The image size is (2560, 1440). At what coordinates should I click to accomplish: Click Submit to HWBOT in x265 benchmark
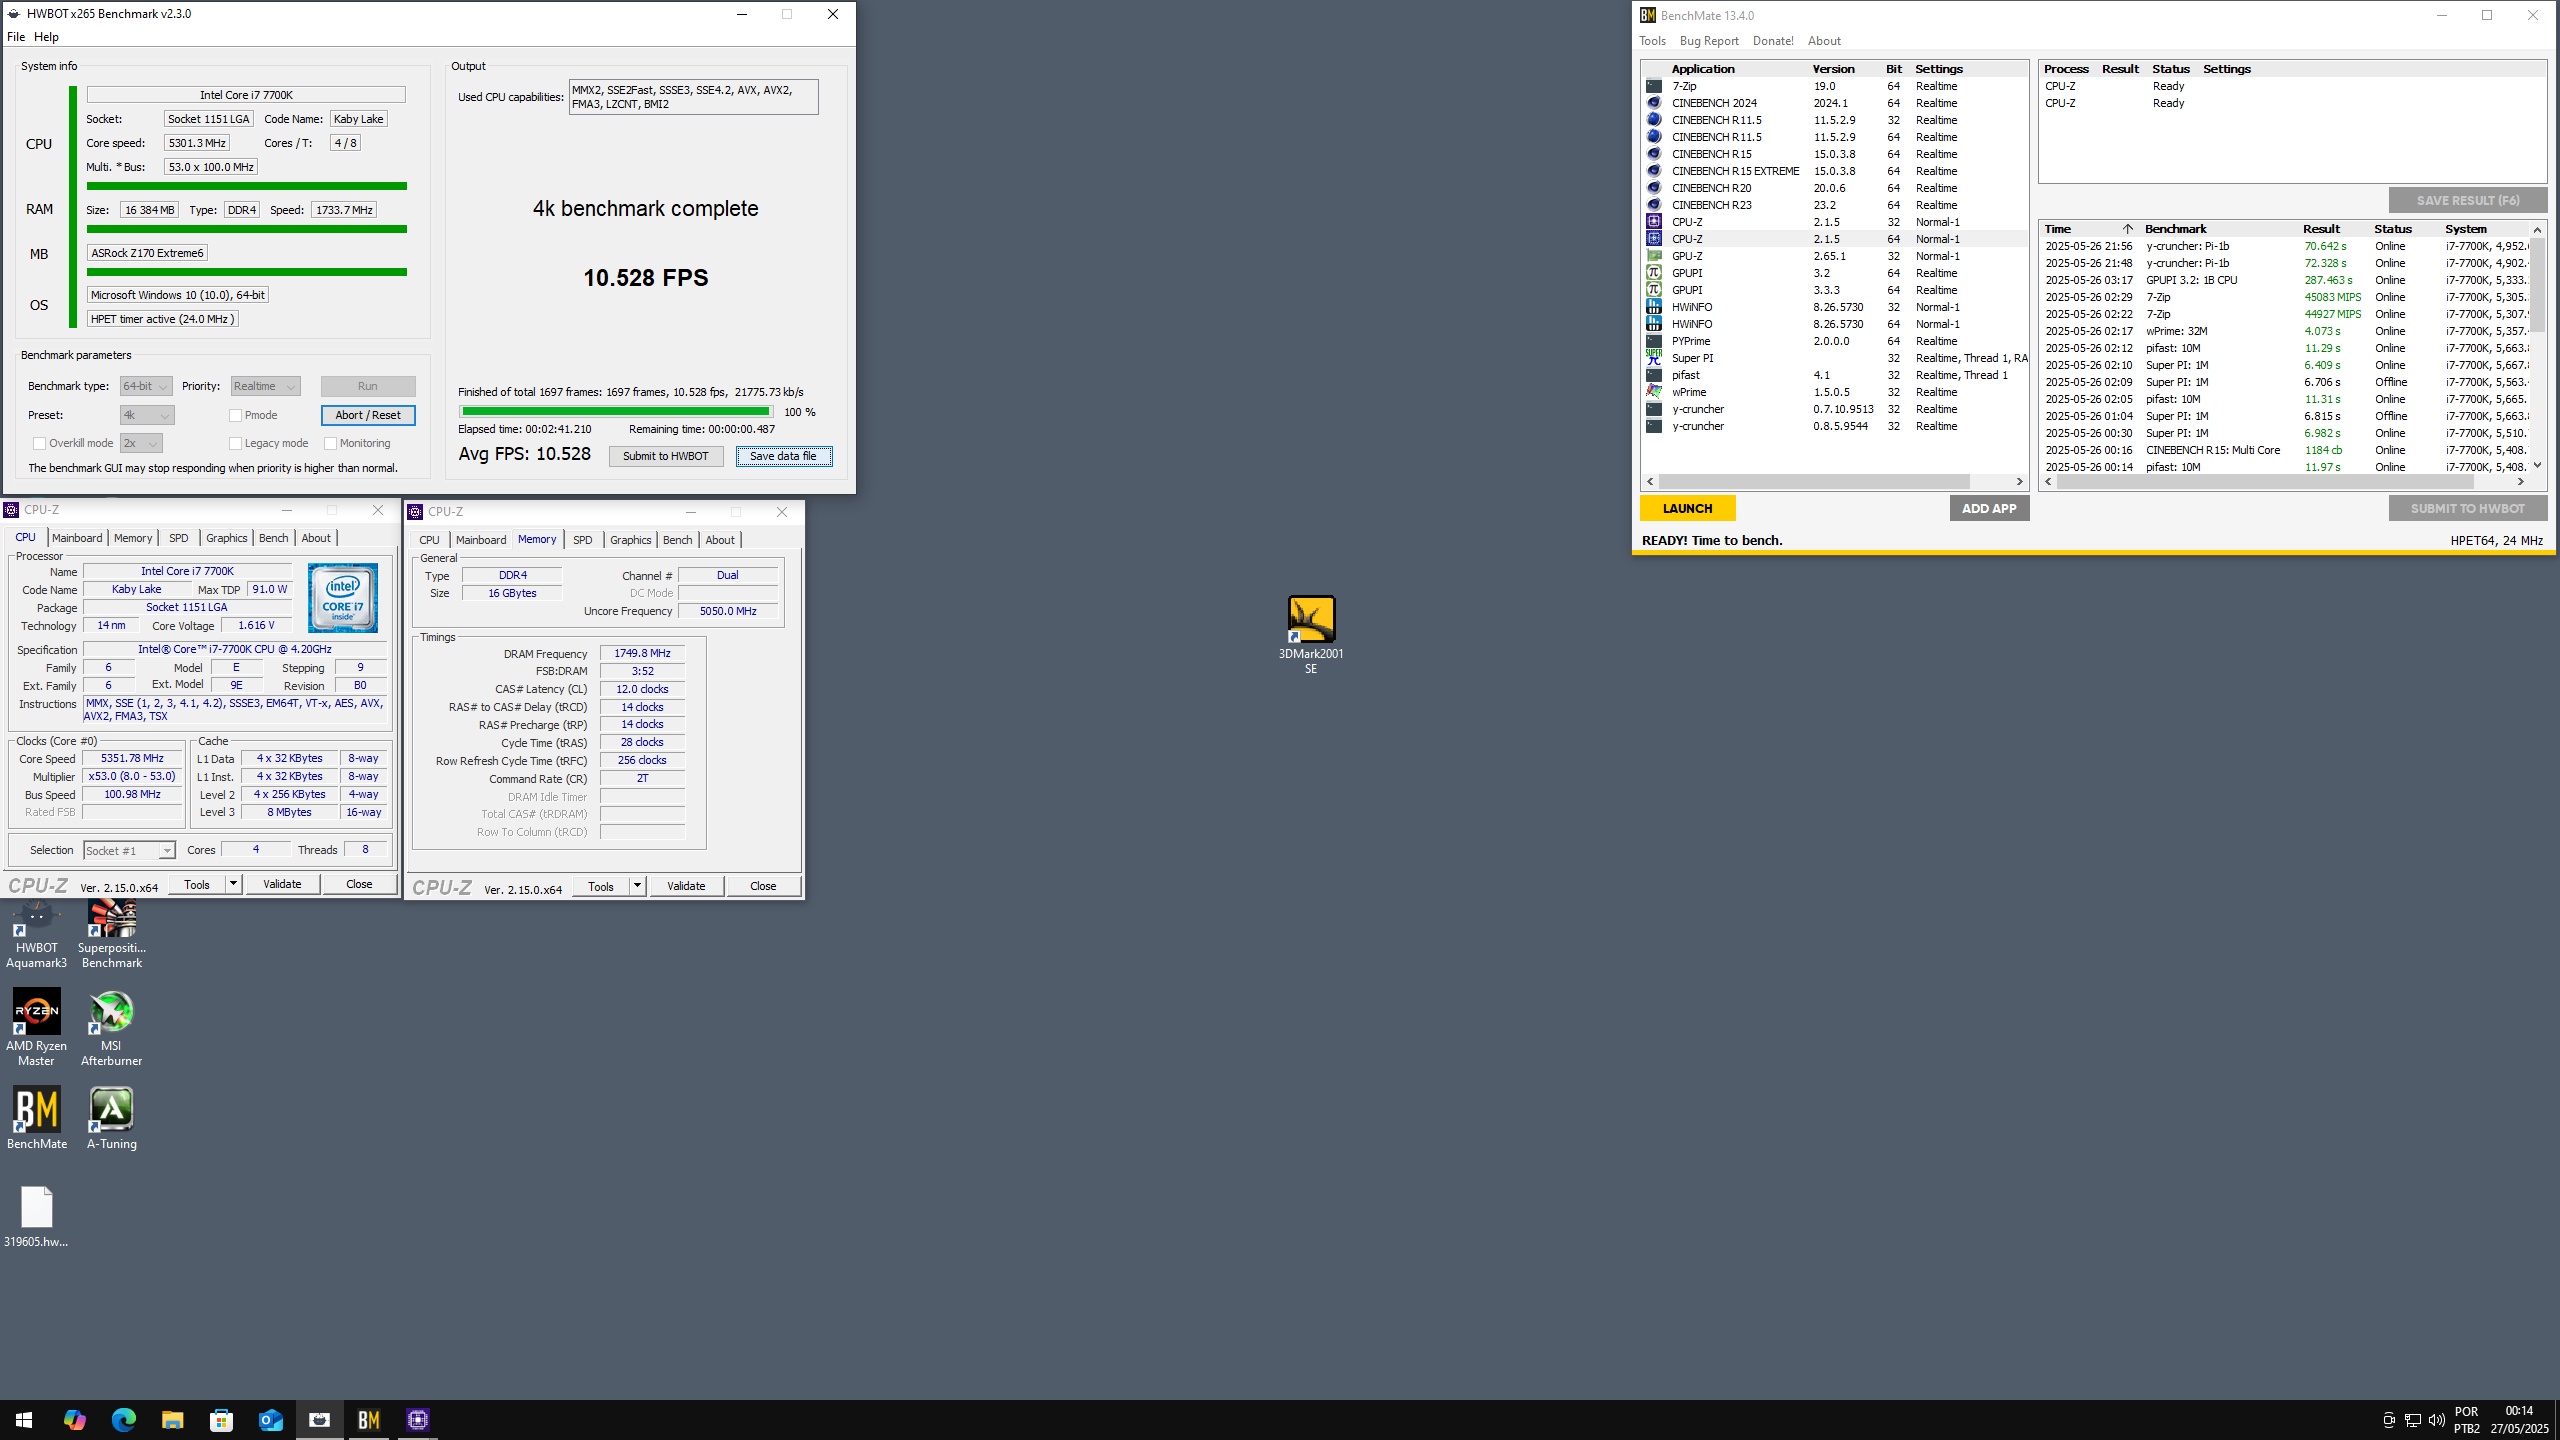[x=666, y=456]
